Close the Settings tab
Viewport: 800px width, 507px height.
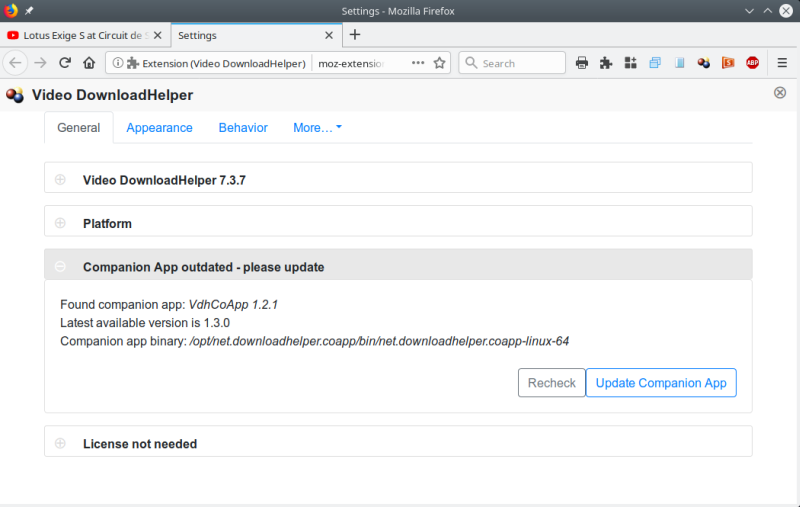click(x=329, y=35)
